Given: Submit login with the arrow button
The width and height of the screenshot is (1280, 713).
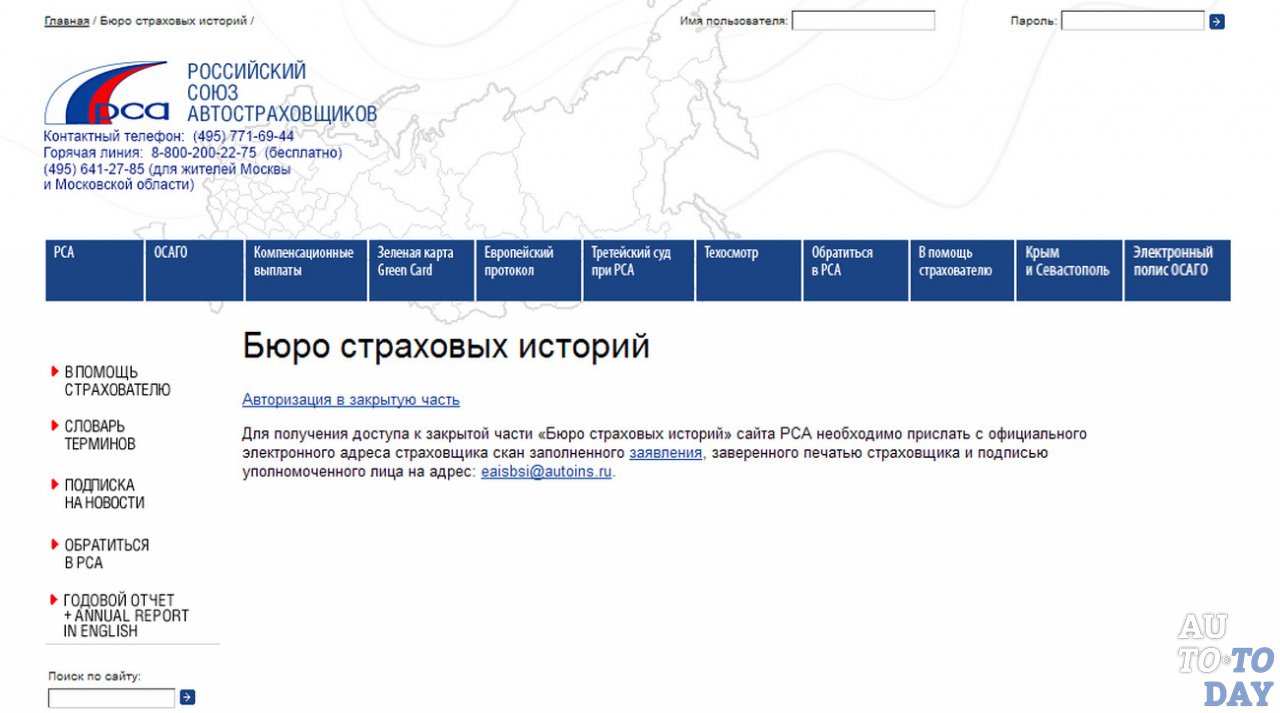Looking at the screenshot, I should tap(1217, 21).
